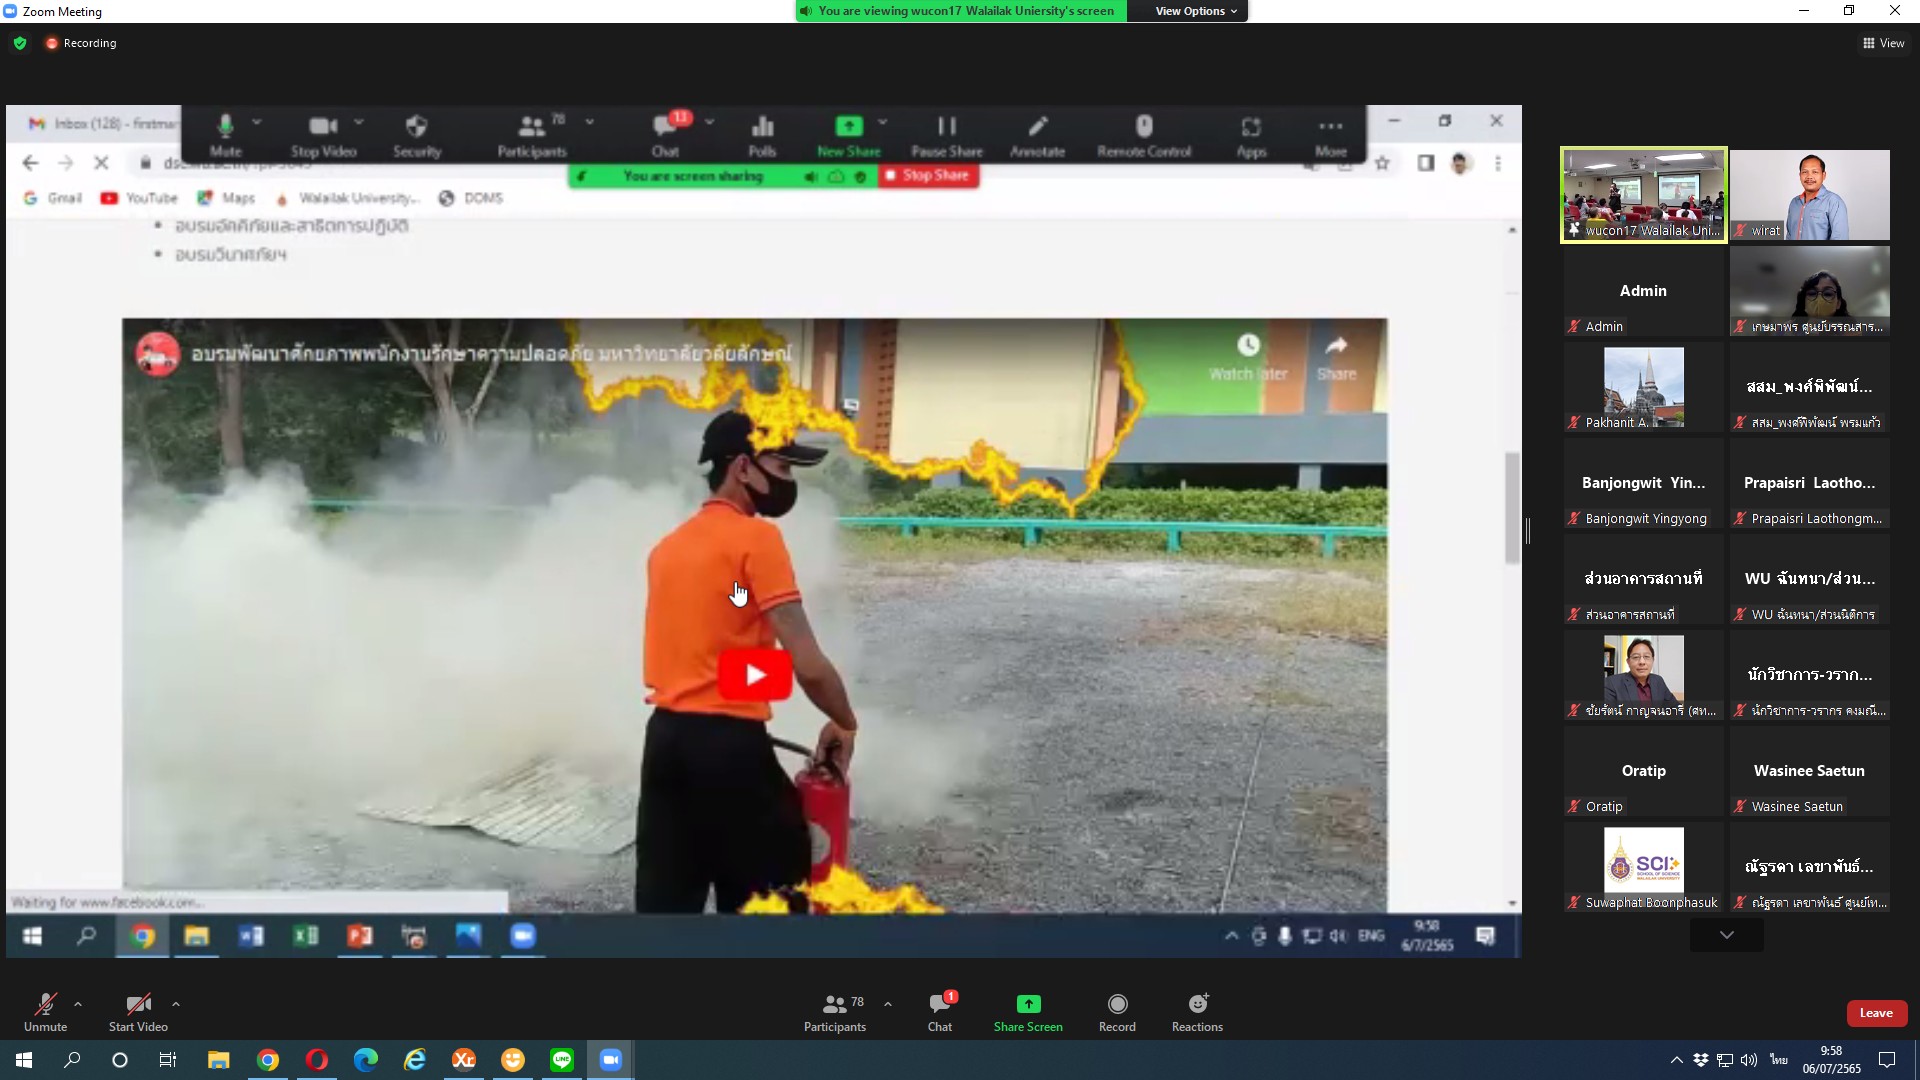Screen dimensions: 1920x1080
Task: Click the green Share Screen icon
Action: (1028, 1004)
